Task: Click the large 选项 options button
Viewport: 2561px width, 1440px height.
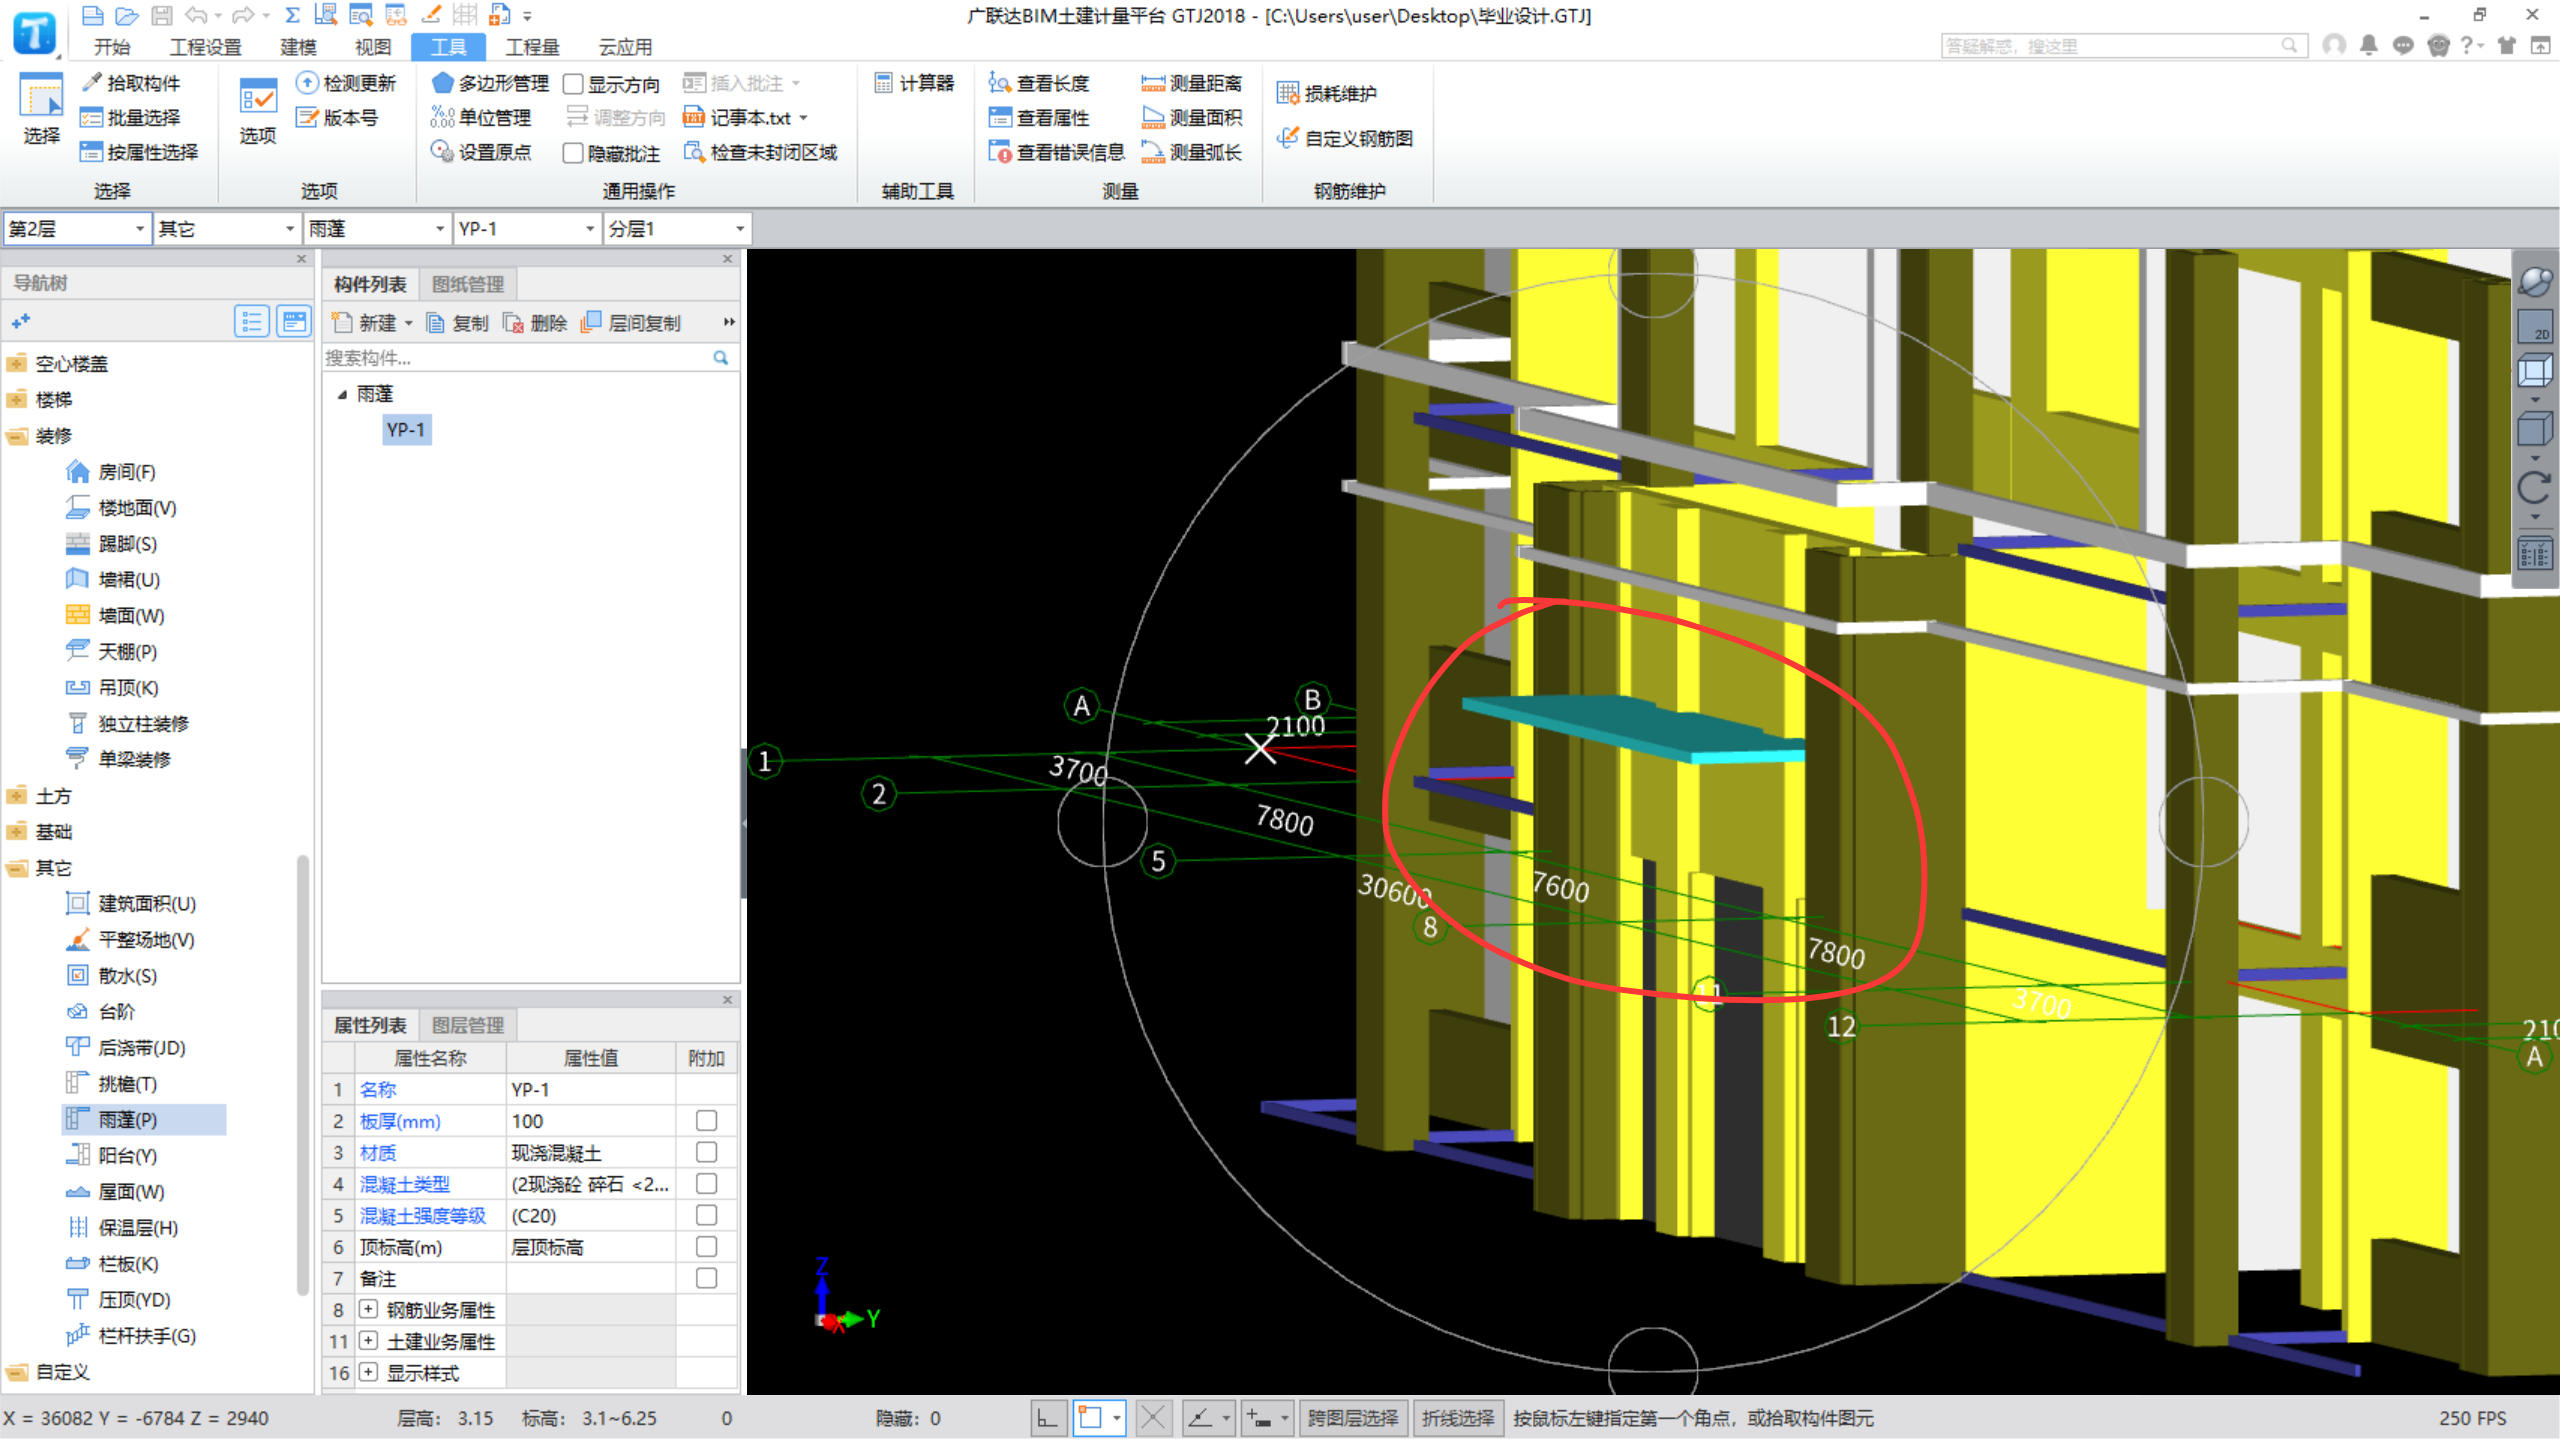Action: [x=257, y=109]
